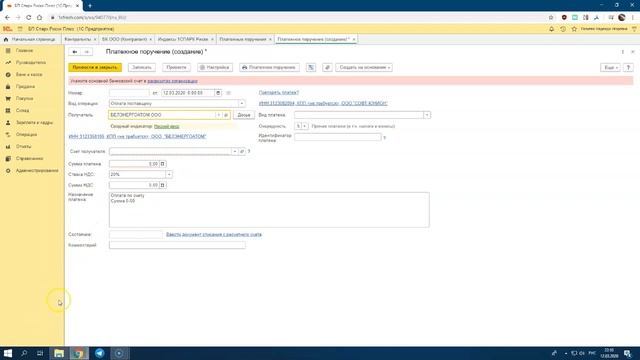The image size is (640, 360).
Task: Click the question mark help button
Action: (628, 67)
